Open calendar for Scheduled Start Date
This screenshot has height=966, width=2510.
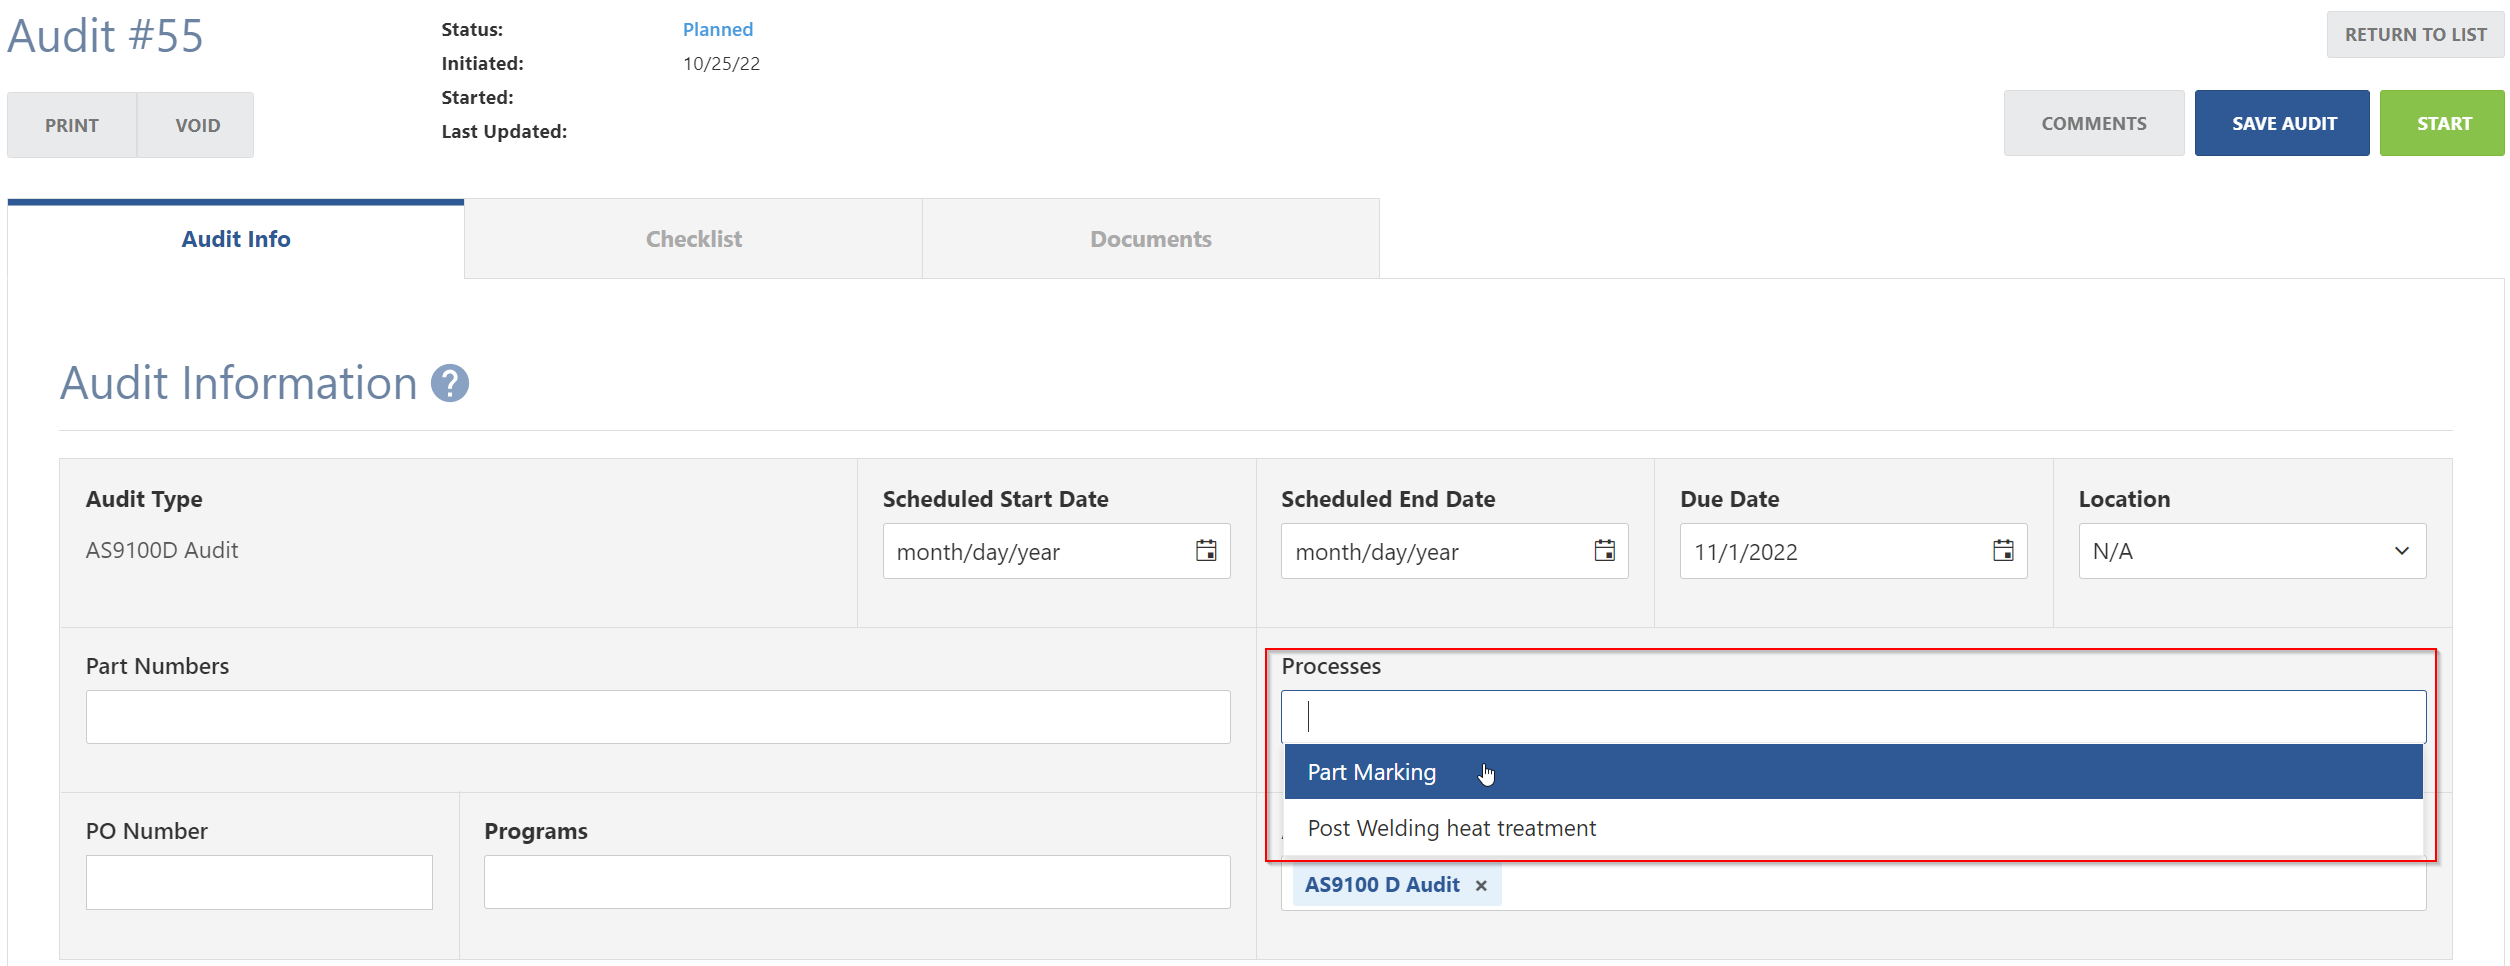tap(1206, 551)
